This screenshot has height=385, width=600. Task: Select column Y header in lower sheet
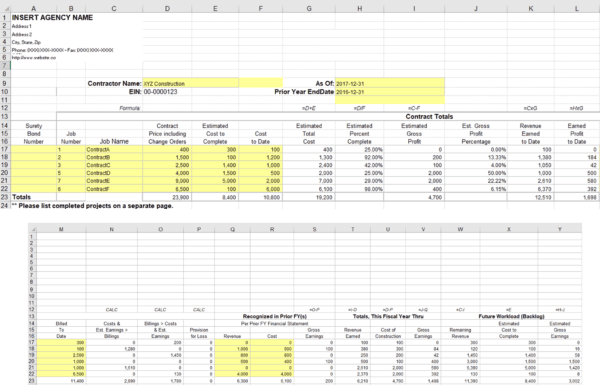559,229
